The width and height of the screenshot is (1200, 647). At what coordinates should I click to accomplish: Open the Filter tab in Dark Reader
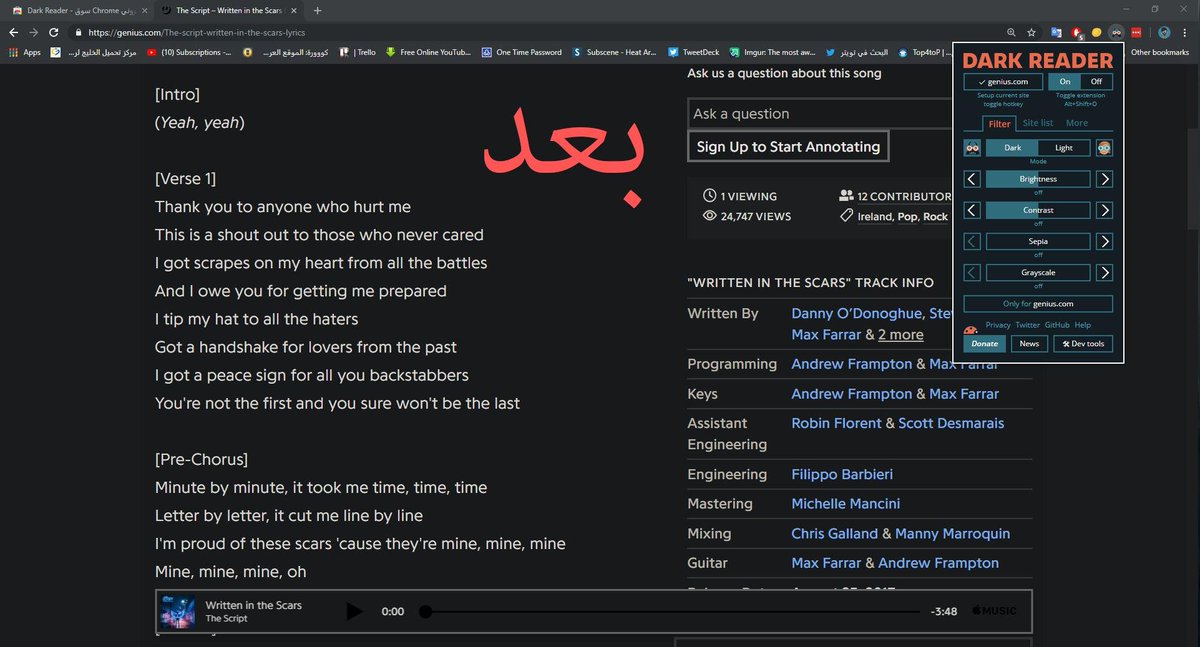tap(1000, 123)
